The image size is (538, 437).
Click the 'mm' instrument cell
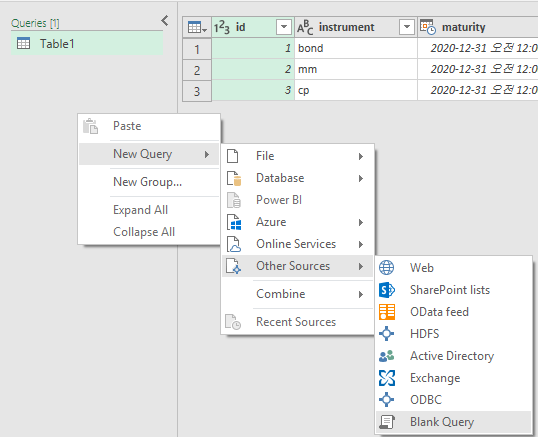[356, 69]
